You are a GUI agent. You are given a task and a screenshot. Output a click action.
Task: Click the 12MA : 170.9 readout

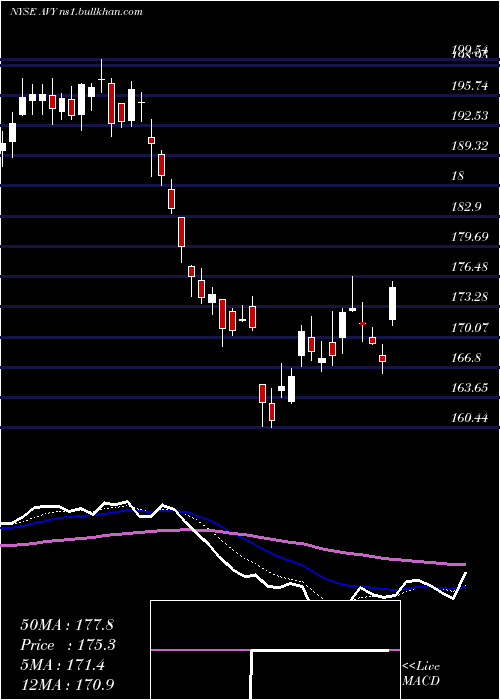[x=69, y=684]
